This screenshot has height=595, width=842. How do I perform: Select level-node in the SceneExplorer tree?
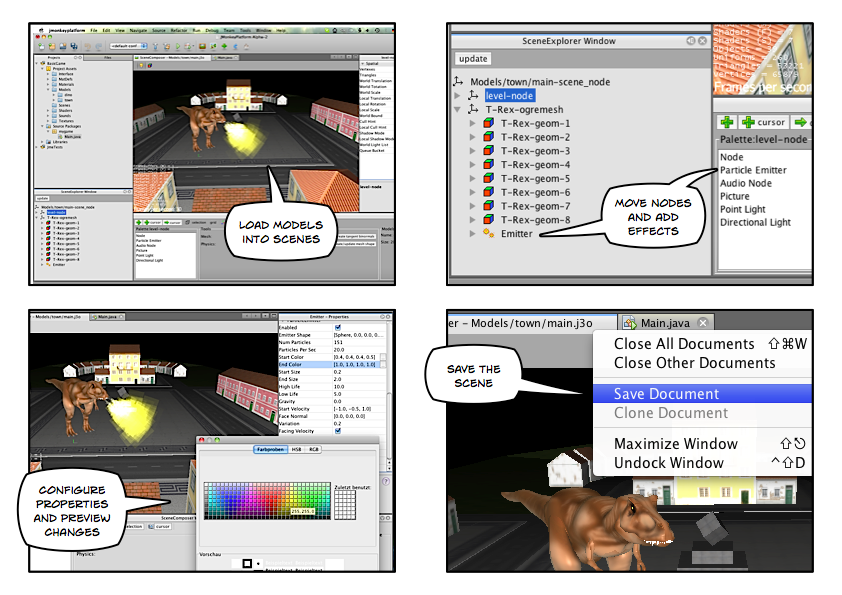click(x=510, y=96)
